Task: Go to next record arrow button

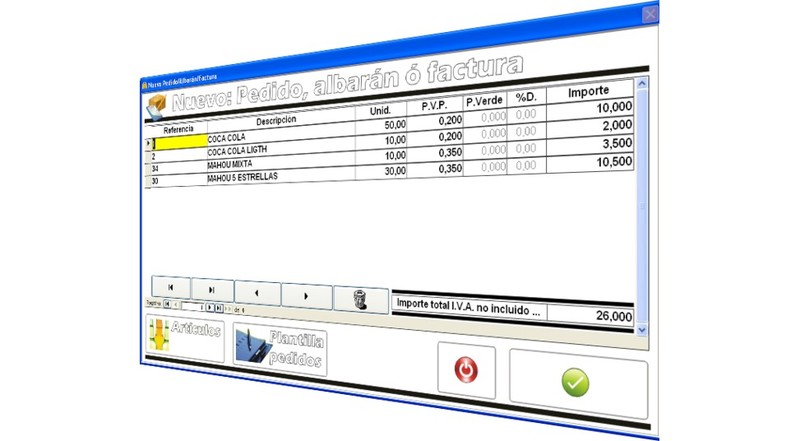Action: point(305,295)
